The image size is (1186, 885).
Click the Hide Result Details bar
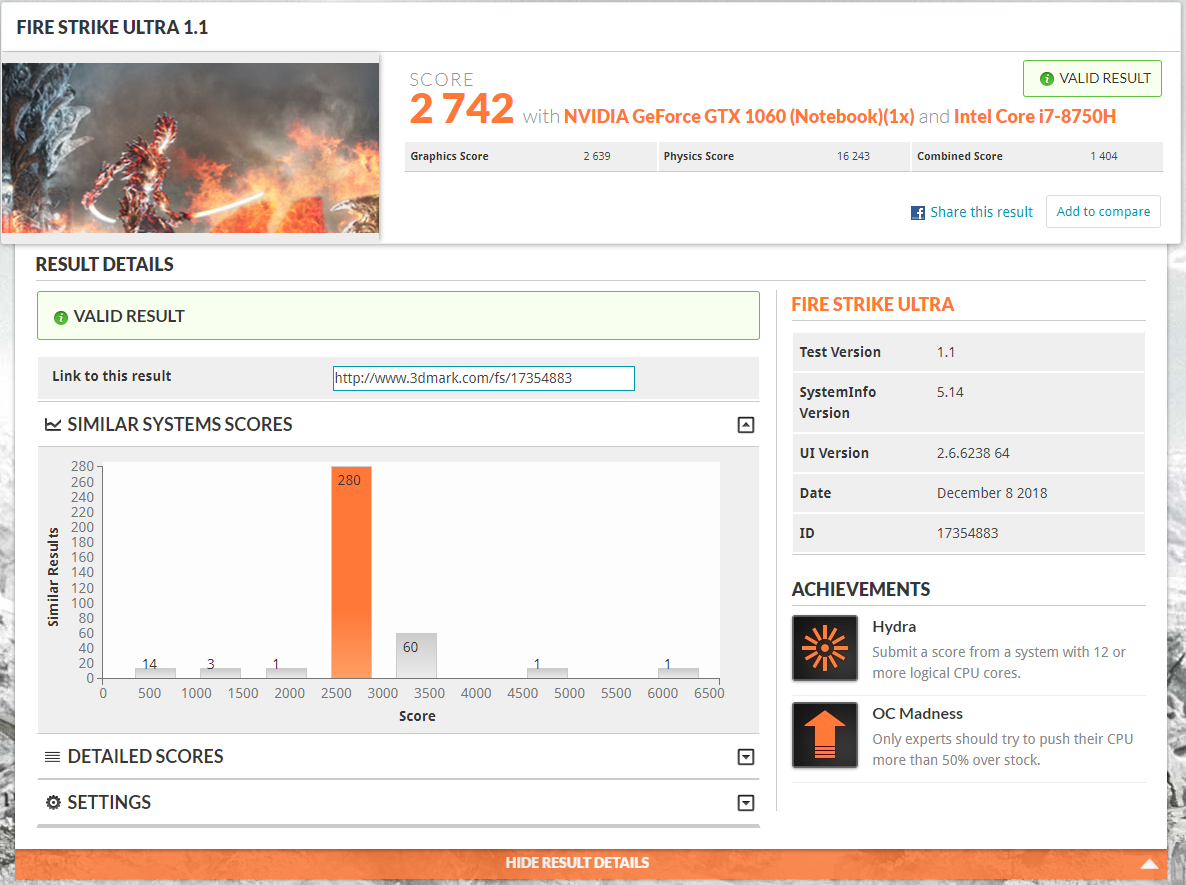click(591, 864)
